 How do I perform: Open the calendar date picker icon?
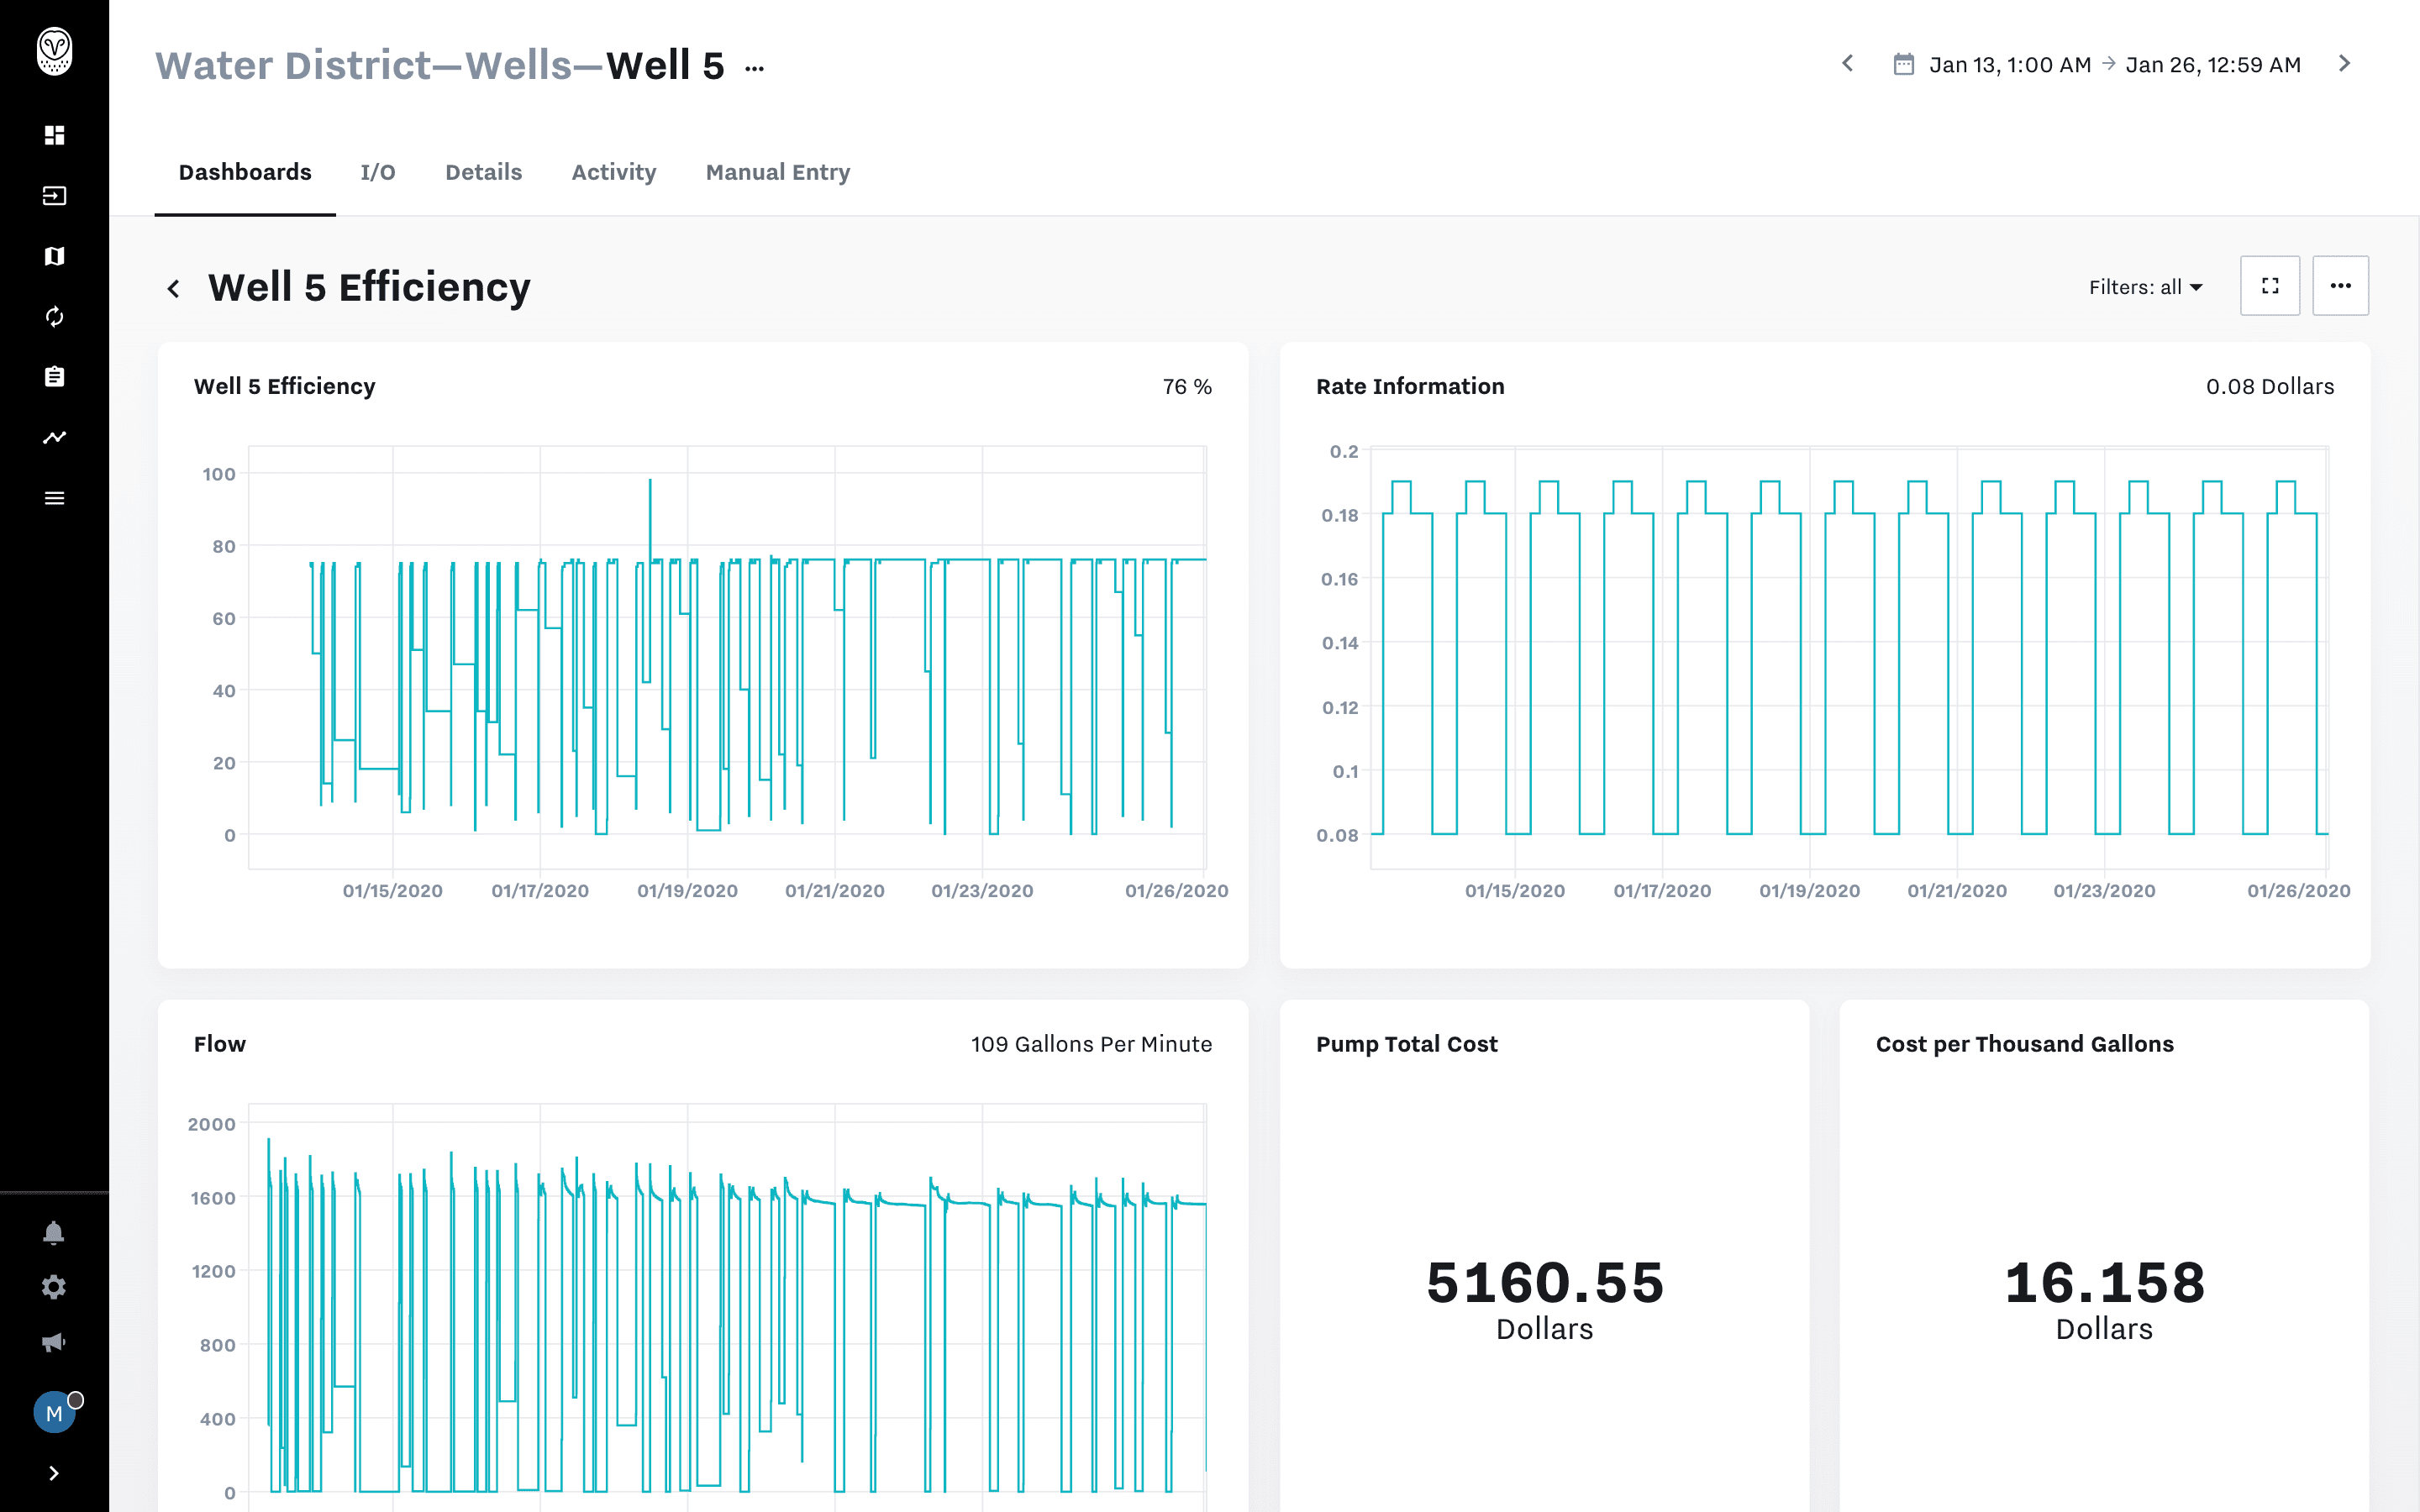[1904, 64]
